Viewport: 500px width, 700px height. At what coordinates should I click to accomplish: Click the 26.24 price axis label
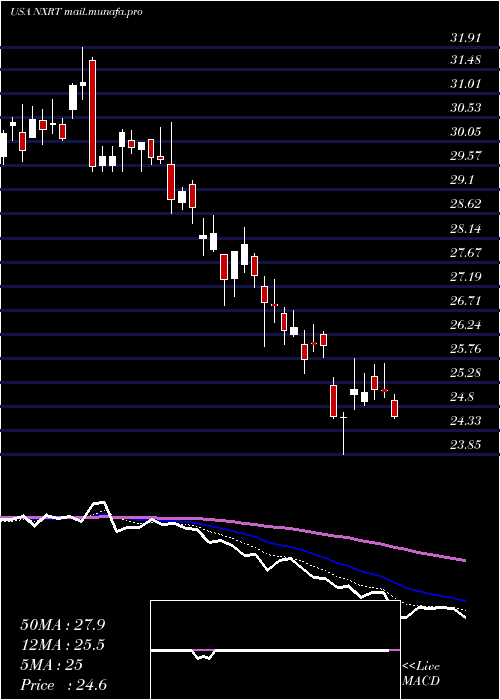(466, 325)
